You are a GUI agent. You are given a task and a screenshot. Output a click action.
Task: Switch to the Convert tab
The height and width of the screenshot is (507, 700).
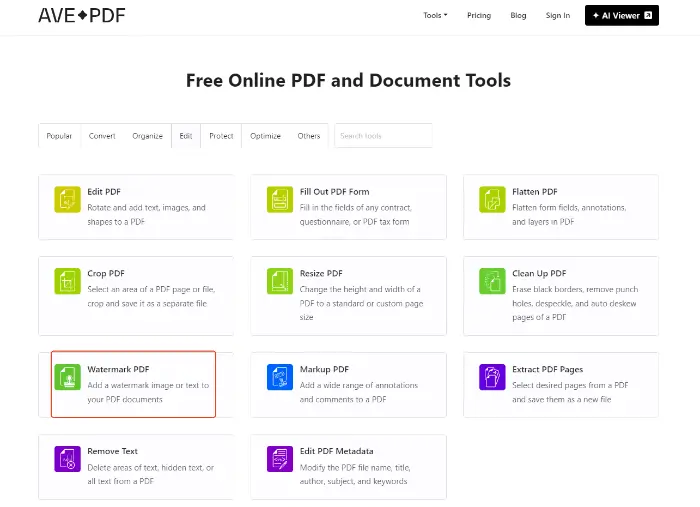click(x=102, y=136)
